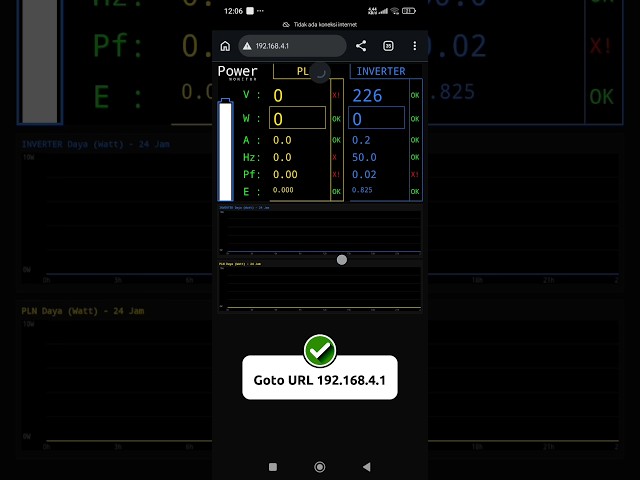Viewport: 640px width, 480px height.
Task: Tap the Wi-Fi icon in status bar
Action: point(394,11)
